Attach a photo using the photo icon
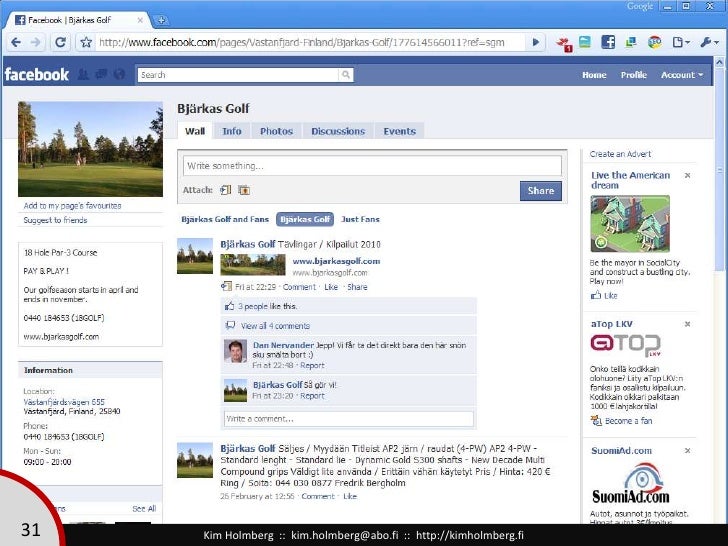The height and width of the screenshot is (546, 728). click(x=244, y=190)
